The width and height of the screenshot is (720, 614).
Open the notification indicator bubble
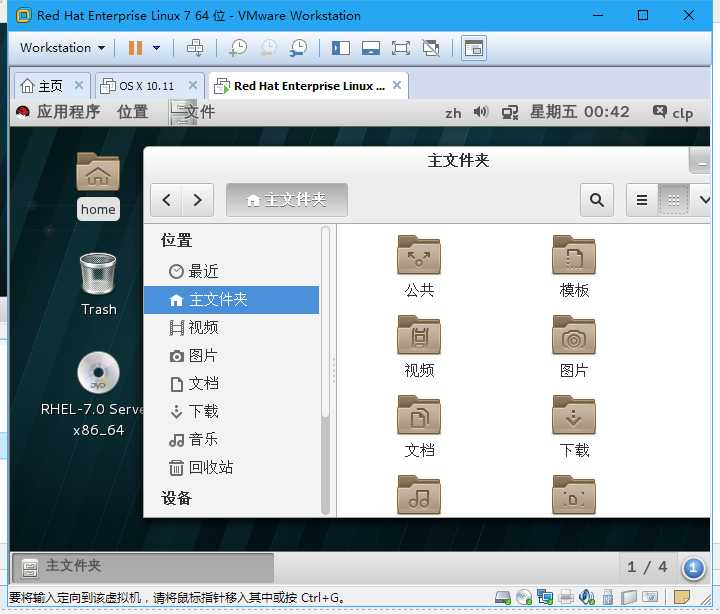[x=693, y=569]
